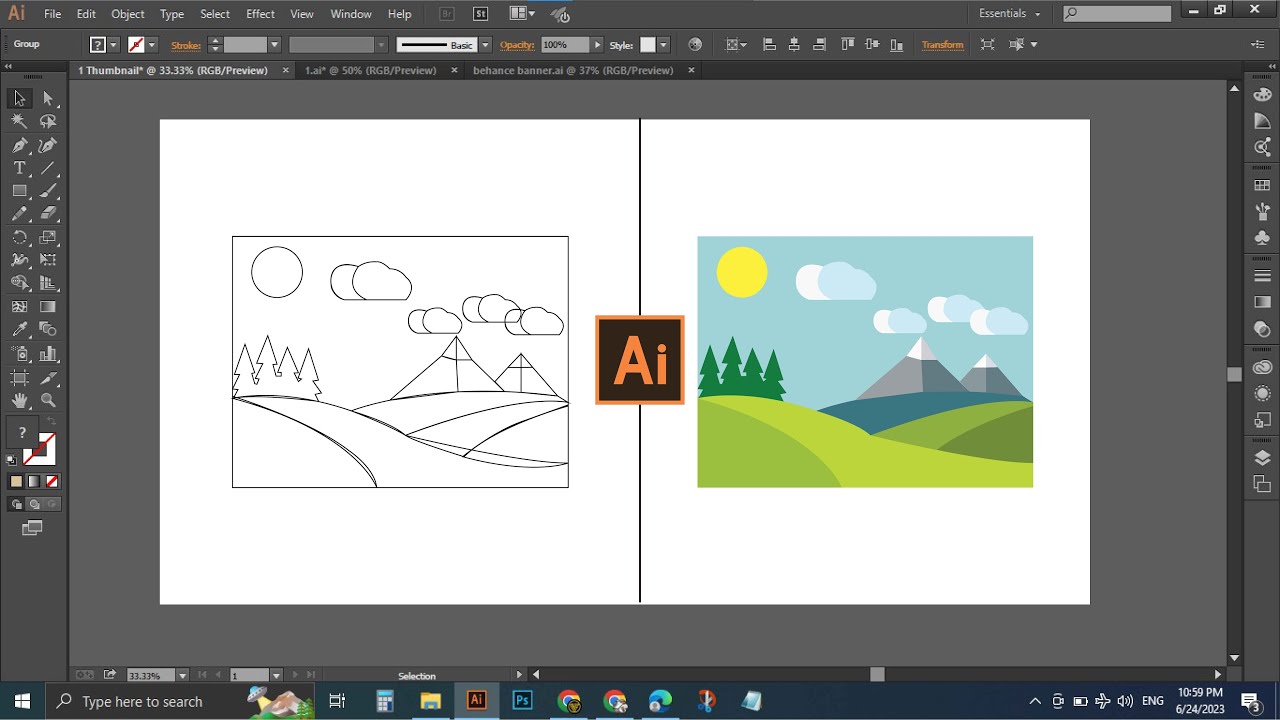Click the Opacity label link
The height and width of the screenshot is (720, 1280).
tap(517, 45)
